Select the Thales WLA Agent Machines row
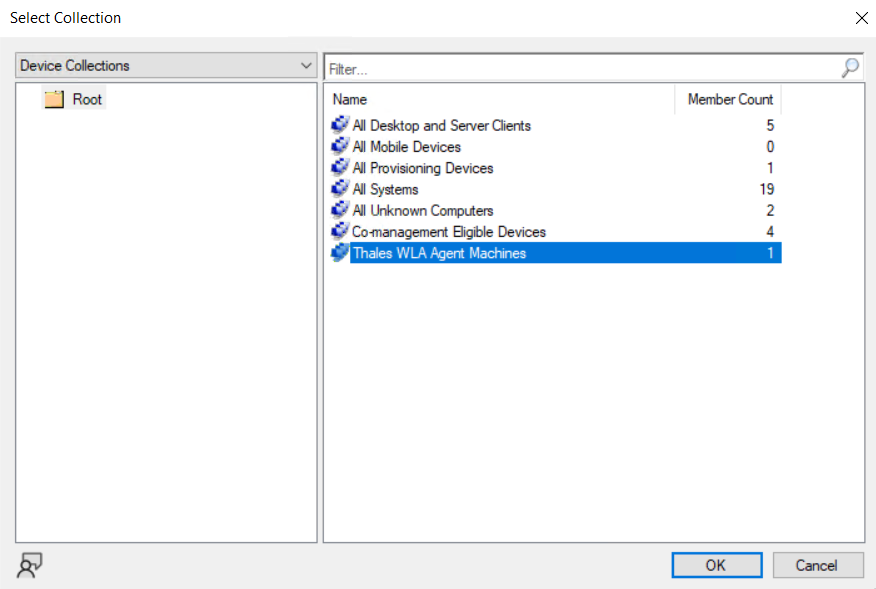876x589 pixels. tap(556, 253)
